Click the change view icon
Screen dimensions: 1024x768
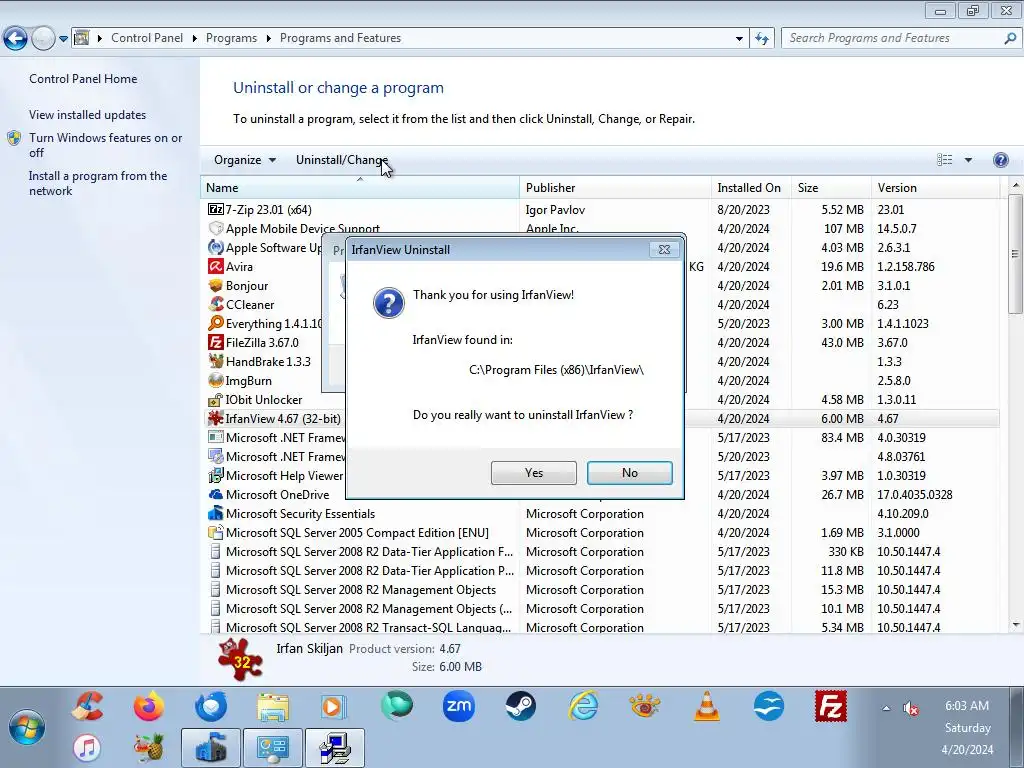[944, 160]
